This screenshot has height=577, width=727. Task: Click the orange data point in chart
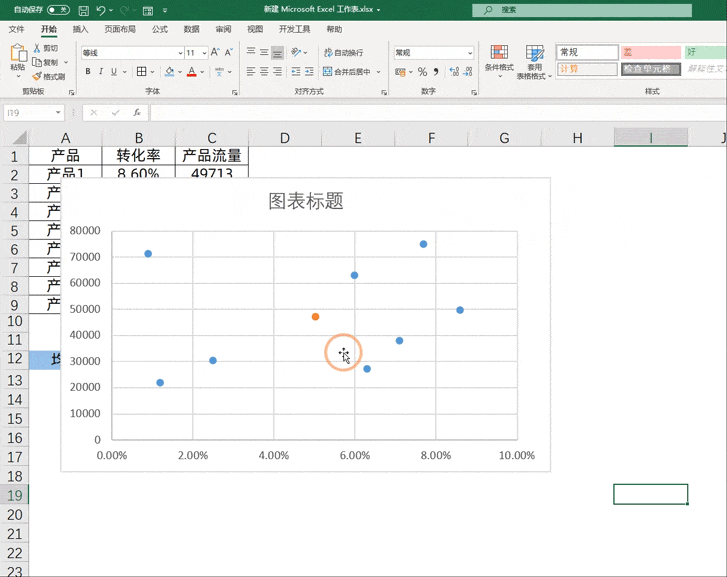coord(315,317)
